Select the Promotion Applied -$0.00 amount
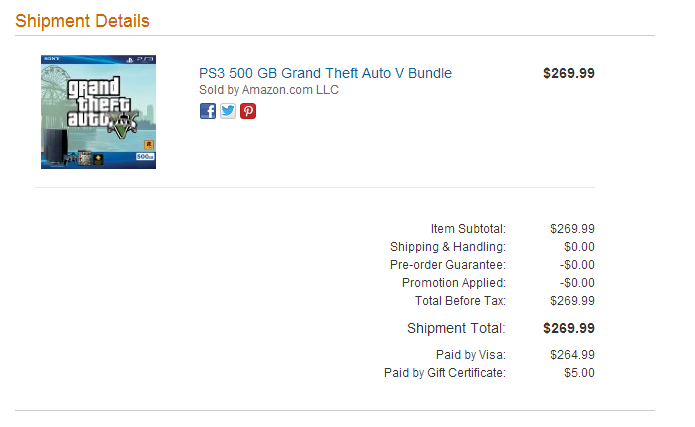Image resolution: width=695 pixels, height=427 pixels. [x=577, y=283]
